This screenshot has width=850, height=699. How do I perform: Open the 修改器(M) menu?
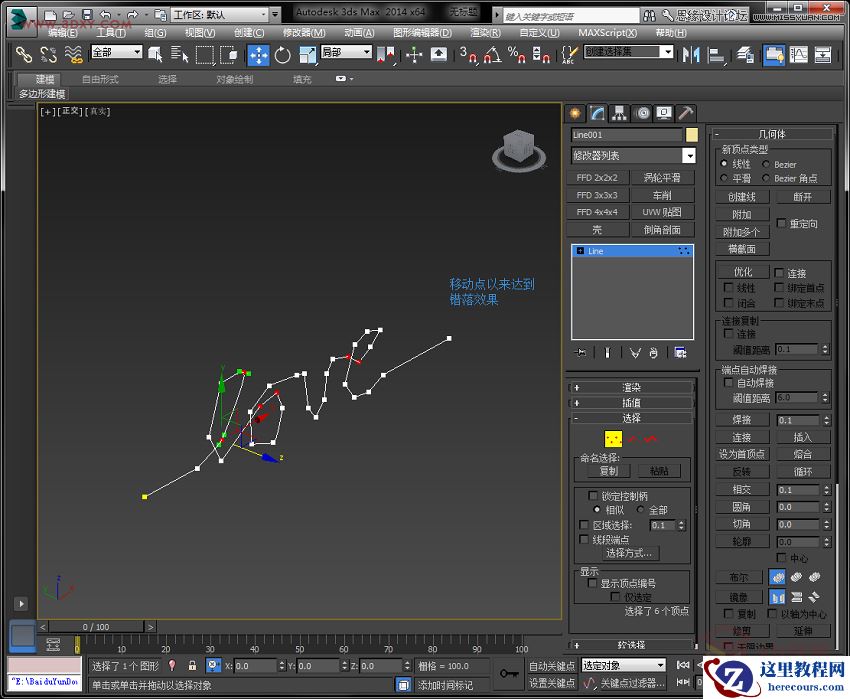point(303,32)
